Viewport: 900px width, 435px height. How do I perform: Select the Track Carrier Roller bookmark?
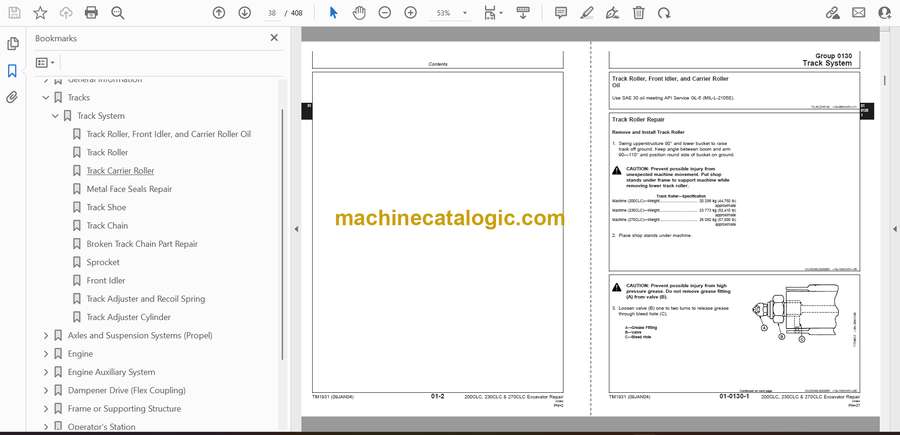[x=121, y=171]
